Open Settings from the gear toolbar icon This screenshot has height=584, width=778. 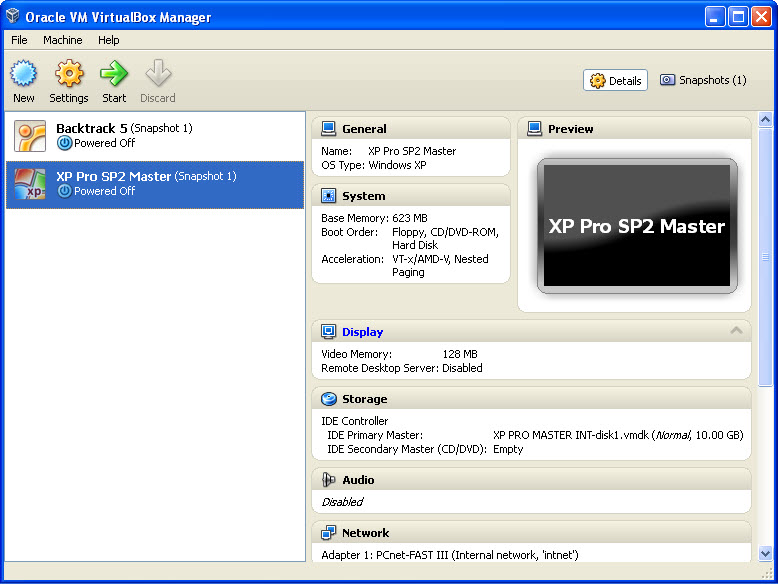click(69, 75)
